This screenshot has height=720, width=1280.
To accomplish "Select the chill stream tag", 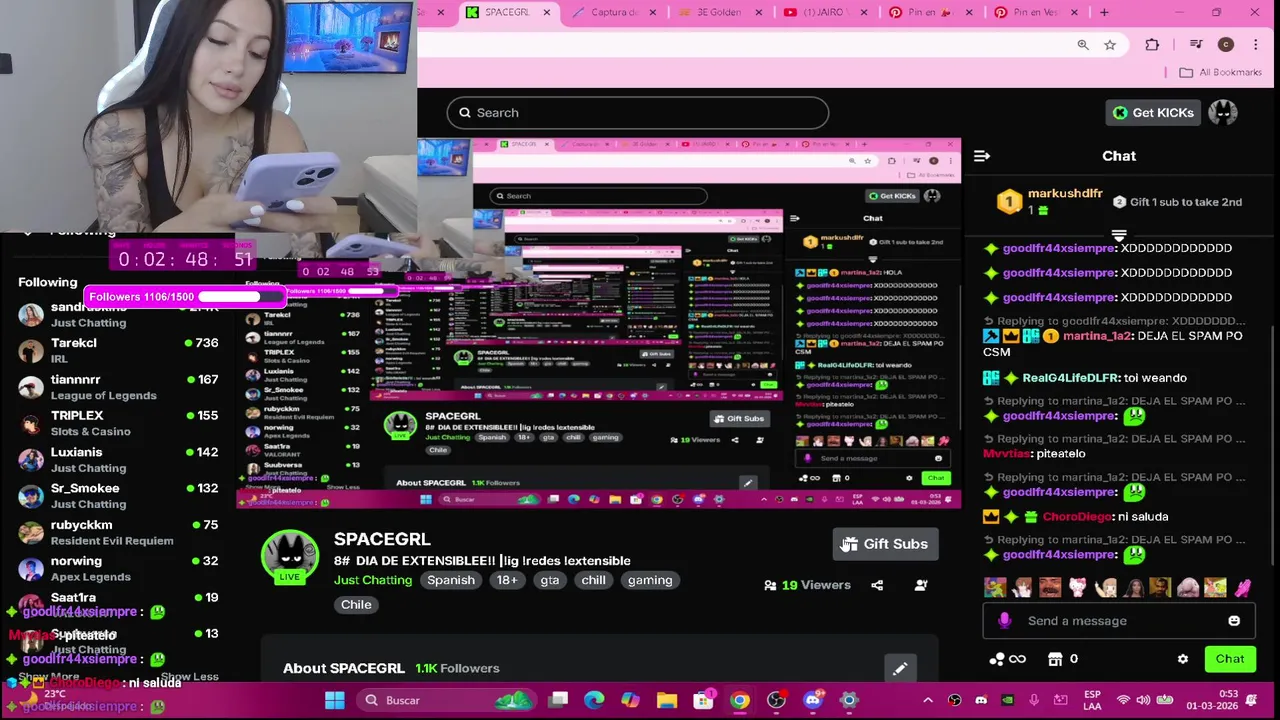I will click(x=593, y=580).
